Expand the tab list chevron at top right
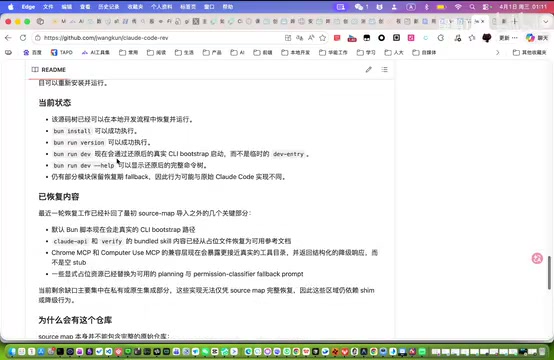The image size is (554, 360). 546,22
